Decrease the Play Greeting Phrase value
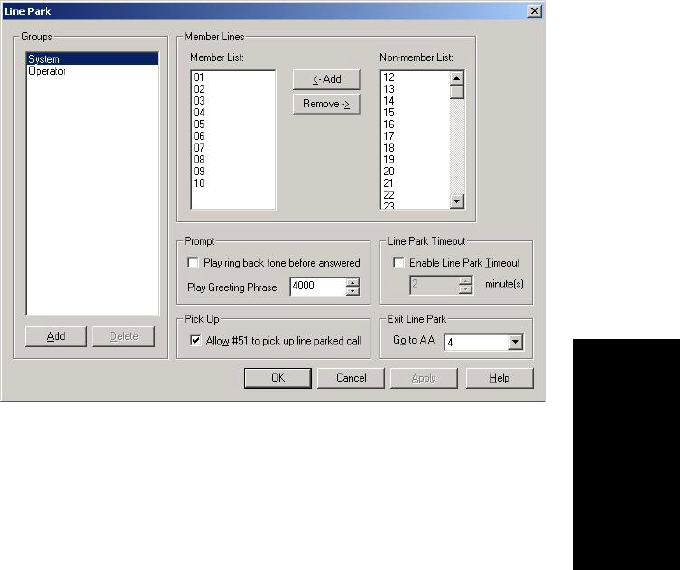This screenshot has width=680, height=570. pos(353,292)
